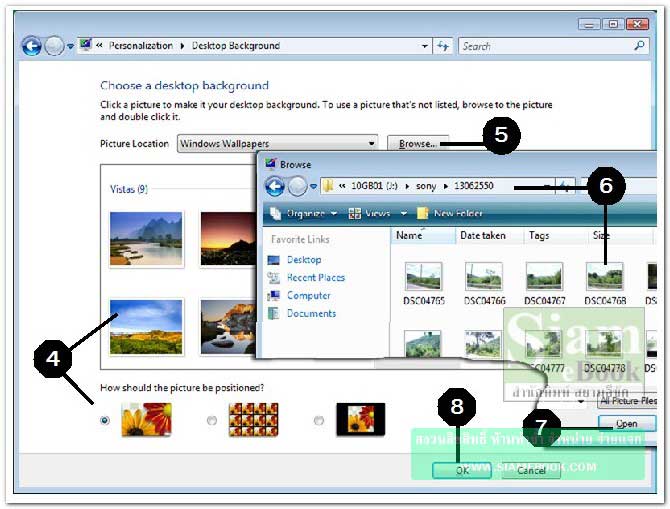Select 10GB01 drive breadcrumb

pyautogui.click(x=374, y=186)
